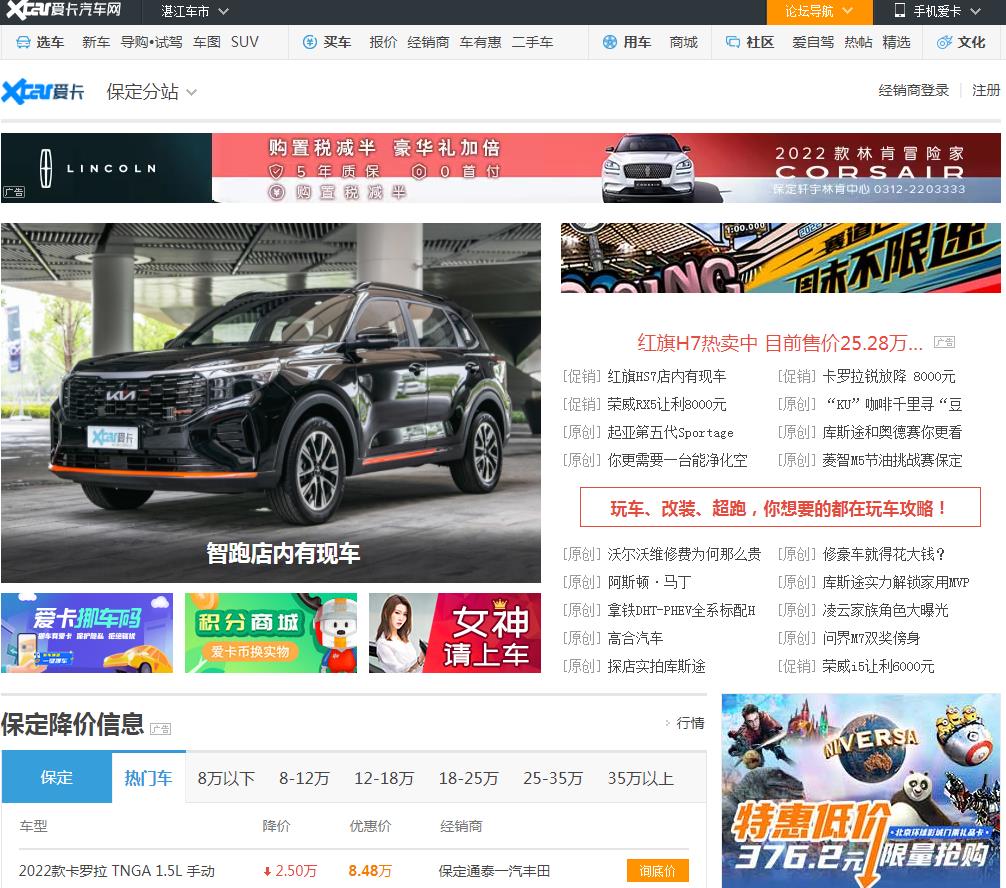Open the 保定通泰一汽丰田 dealer link
This screenshot has width=1006, height=888.
tap(494, 871)
